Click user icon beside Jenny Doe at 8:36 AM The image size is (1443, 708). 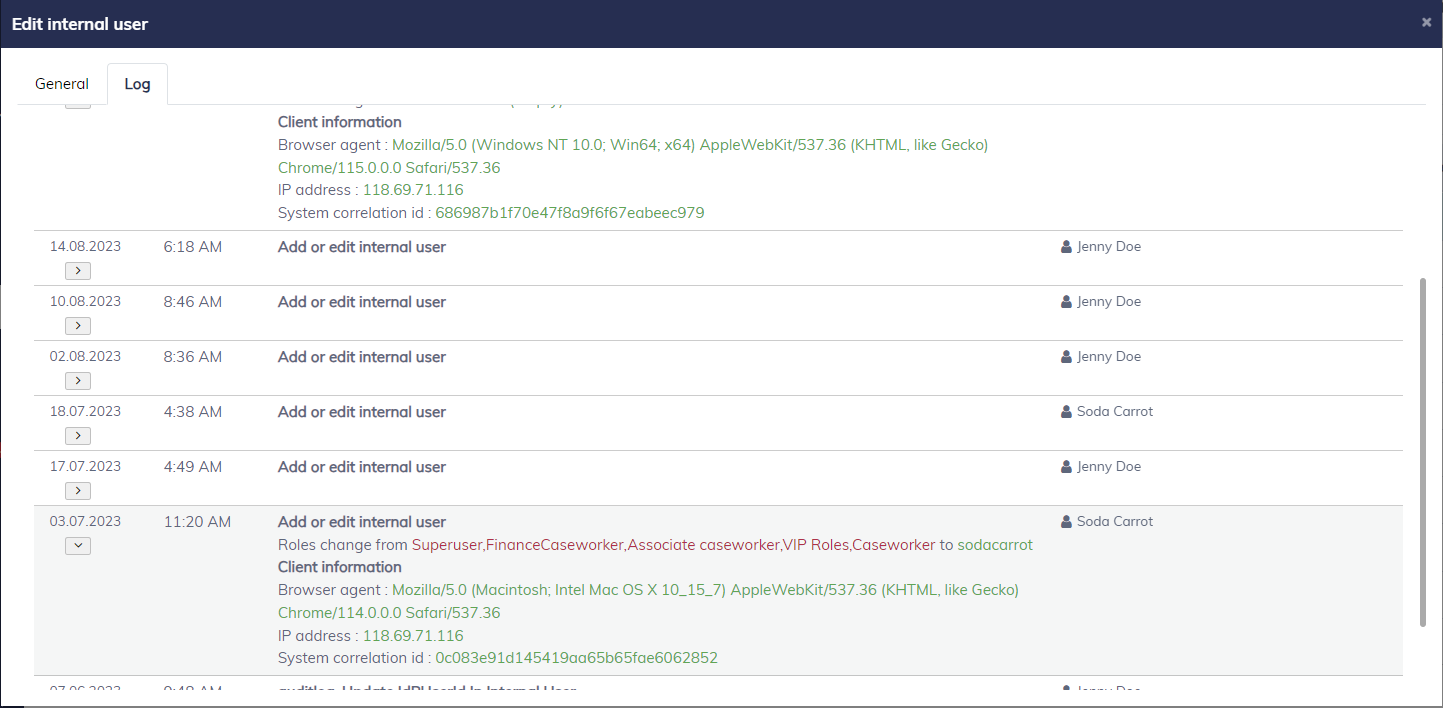pyautogui.click(x=1066, y=357)
